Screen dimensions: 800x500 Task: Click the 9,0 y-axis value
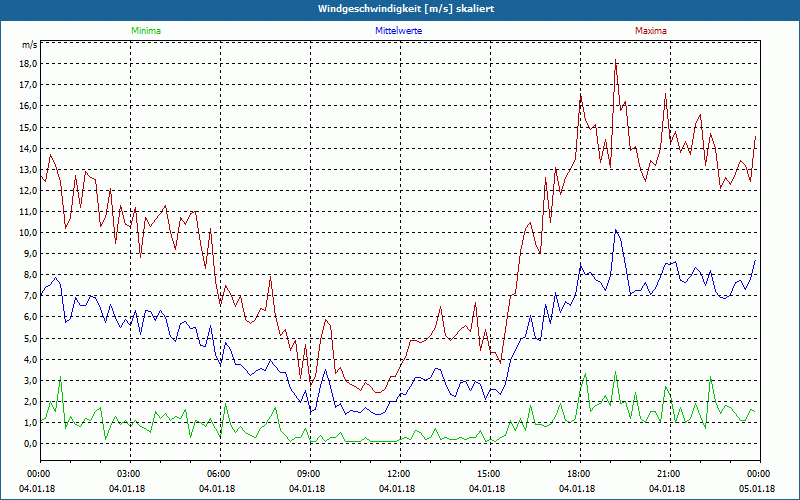31,254
